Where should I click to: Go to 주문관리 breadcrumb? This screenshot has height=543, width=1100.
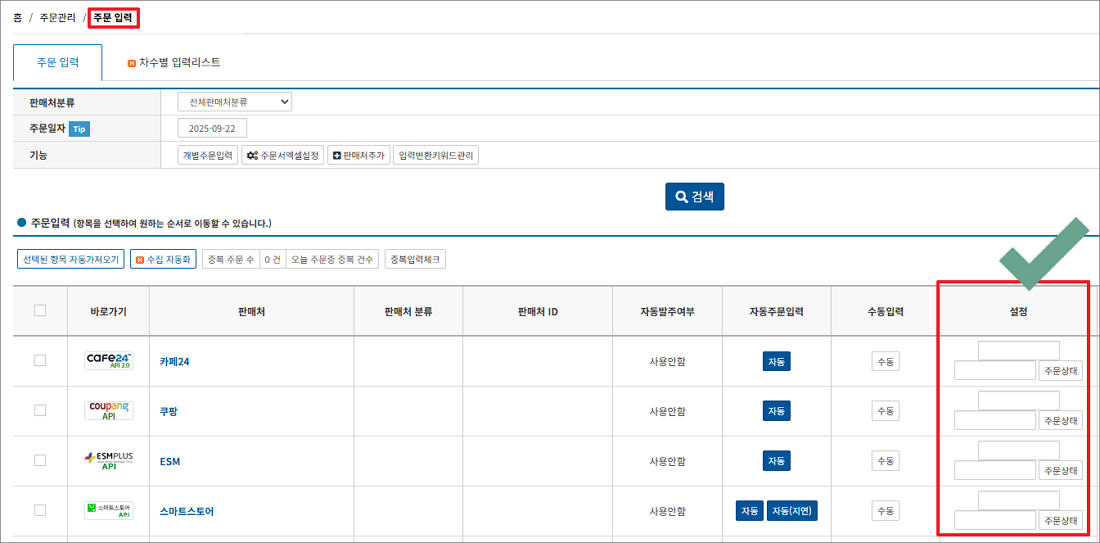(x=57, y=18)
